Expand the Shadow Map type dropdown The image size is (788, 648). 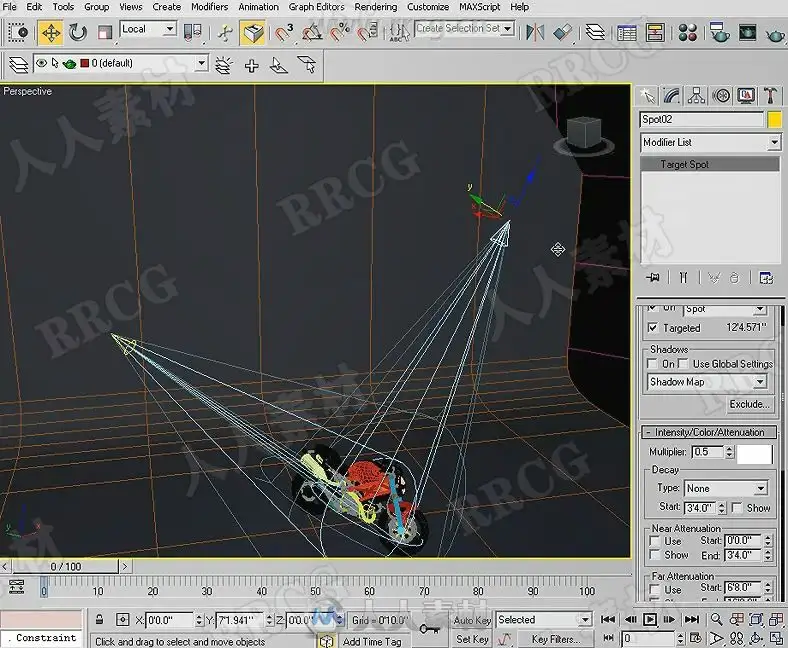point(708,382)
